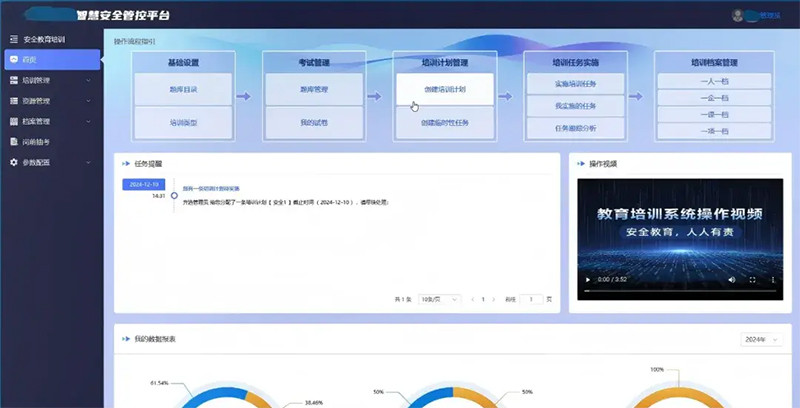800x408 pixels.
Task: Click the user avatar in the header
Action: [737, 15]
